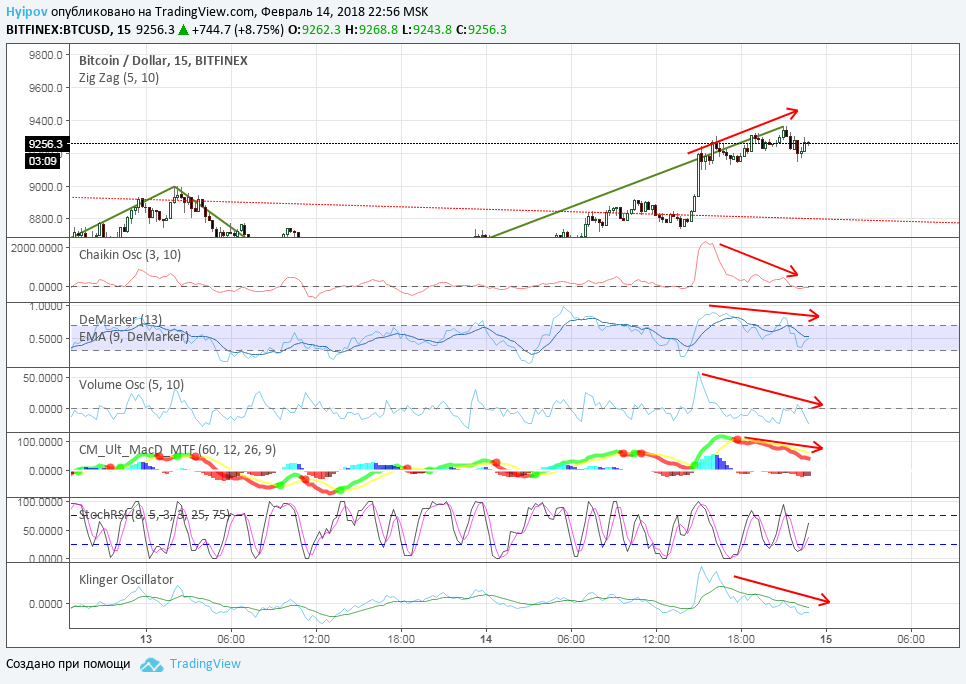
Task: Click the 9600.0 price axis label
Action: (45, 88)
